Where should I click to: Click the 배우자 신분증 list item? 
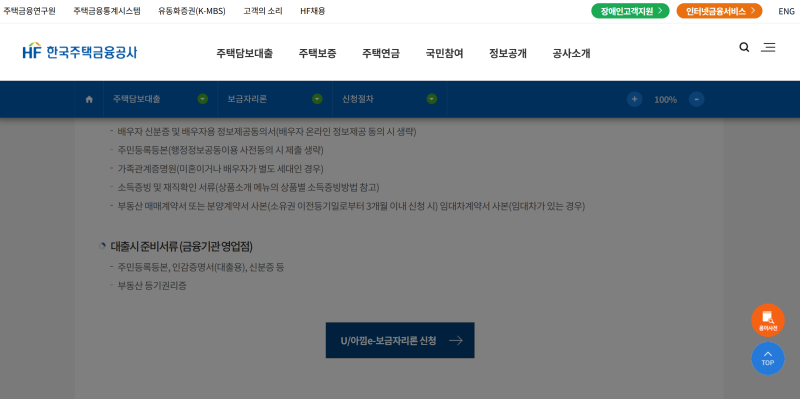[x=267, y=132]
